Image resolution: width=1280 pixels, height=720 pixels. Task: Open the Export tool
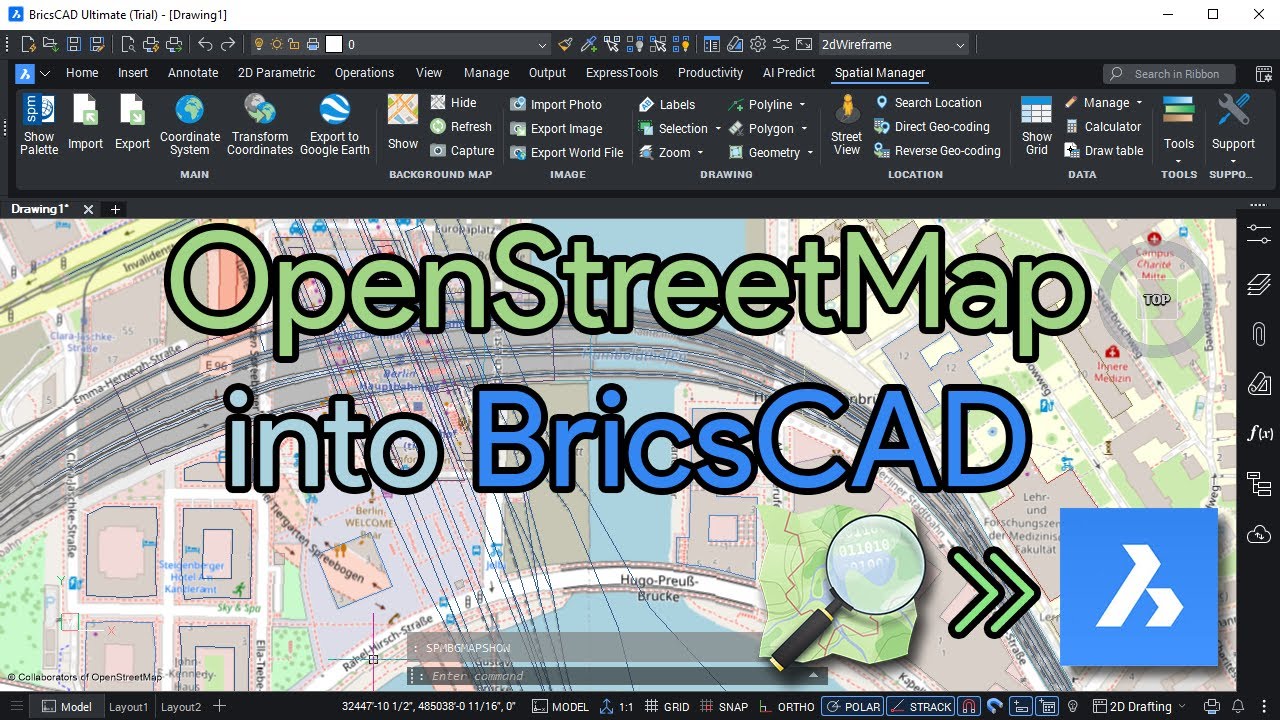tap(132, 123)
